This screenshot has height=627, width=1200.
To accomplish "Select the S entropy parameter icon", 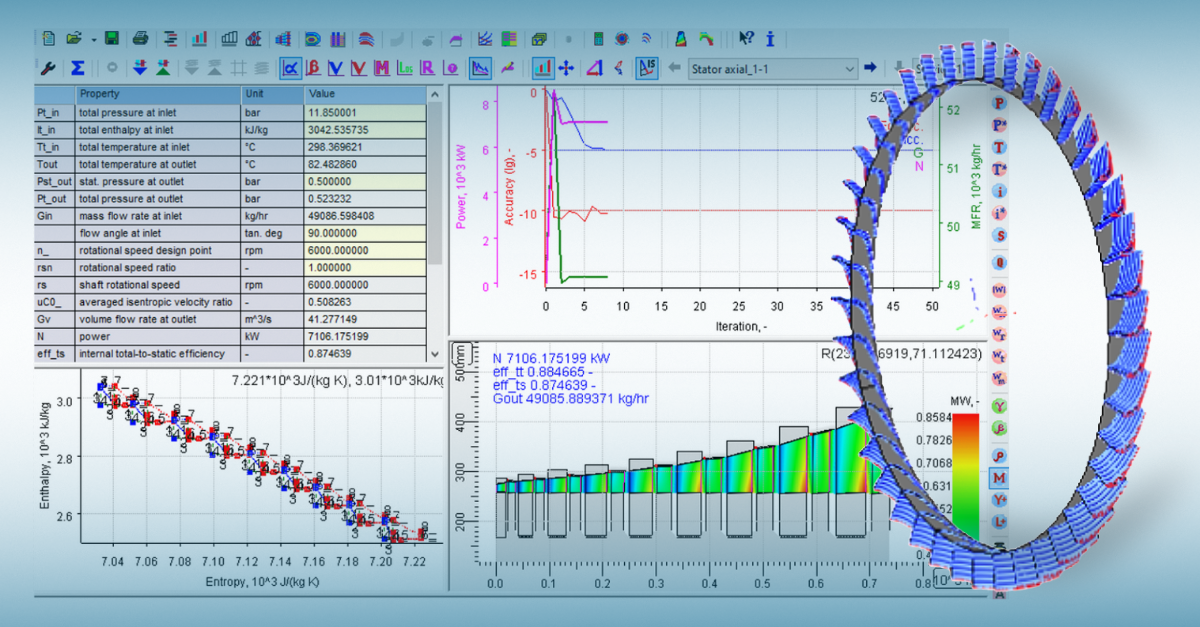I will tap(998, 236).
